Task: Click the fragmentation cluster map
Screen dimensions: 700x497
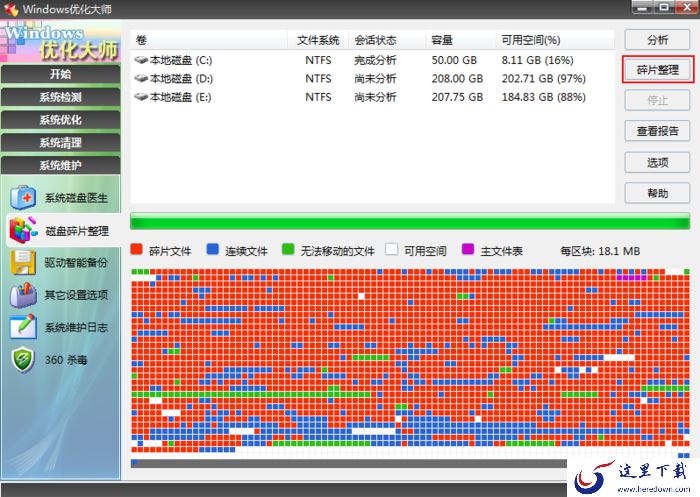Action: click(x=410, y=363)
